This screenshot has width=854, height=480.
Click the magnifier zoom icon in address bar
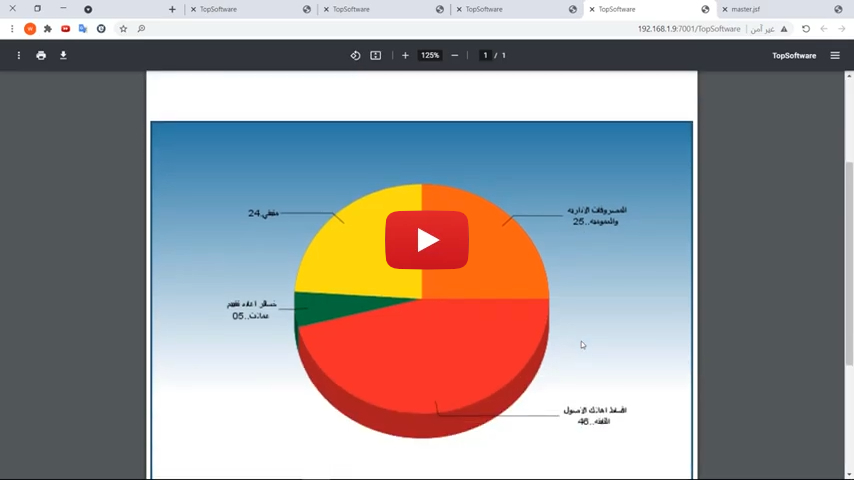141,29
